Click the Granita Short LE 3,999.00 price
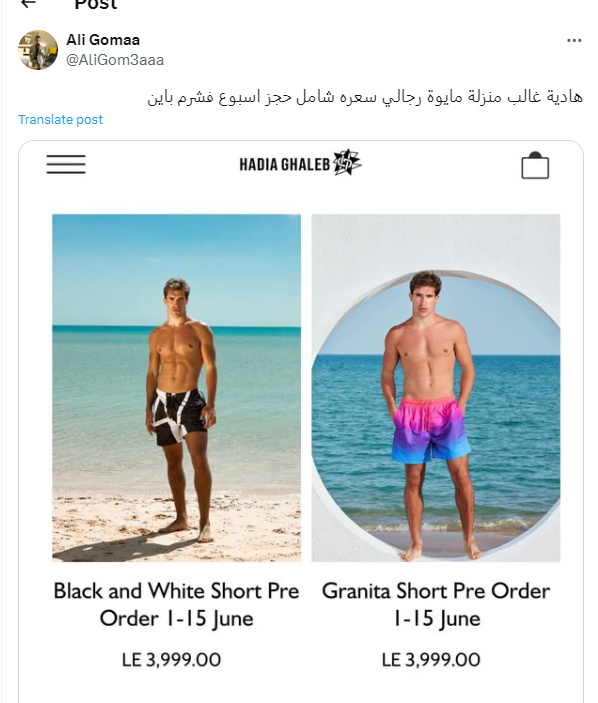This screenshot has width=598, height=703. pyautogui.click(x=431, y=660)
